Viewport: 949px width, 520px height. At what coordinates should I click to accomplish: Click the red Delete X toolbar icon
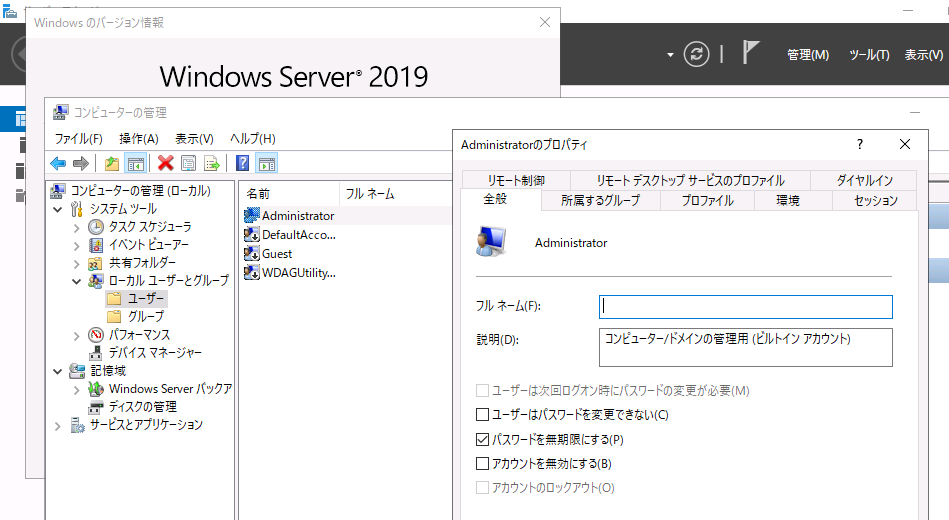(x=165, y=163)
